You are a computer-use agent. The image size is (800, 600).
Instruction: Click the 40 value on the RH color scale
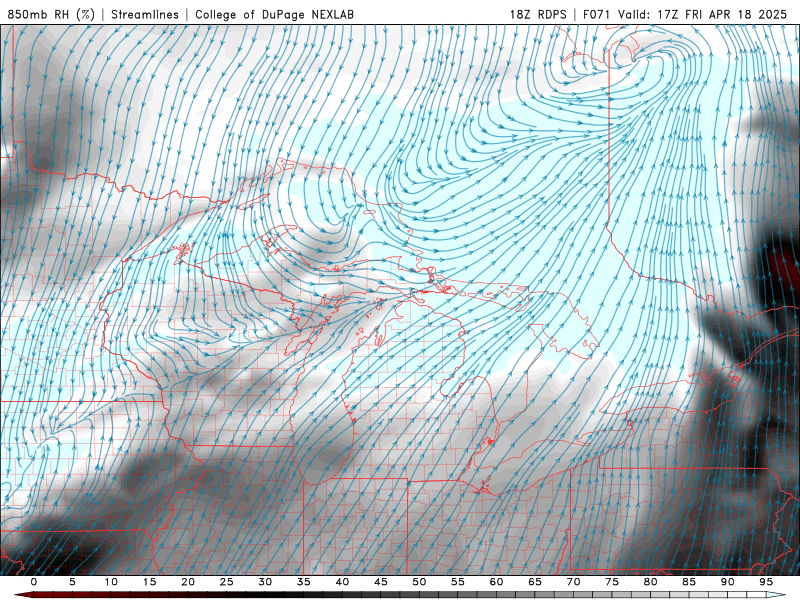coord(342,582)
